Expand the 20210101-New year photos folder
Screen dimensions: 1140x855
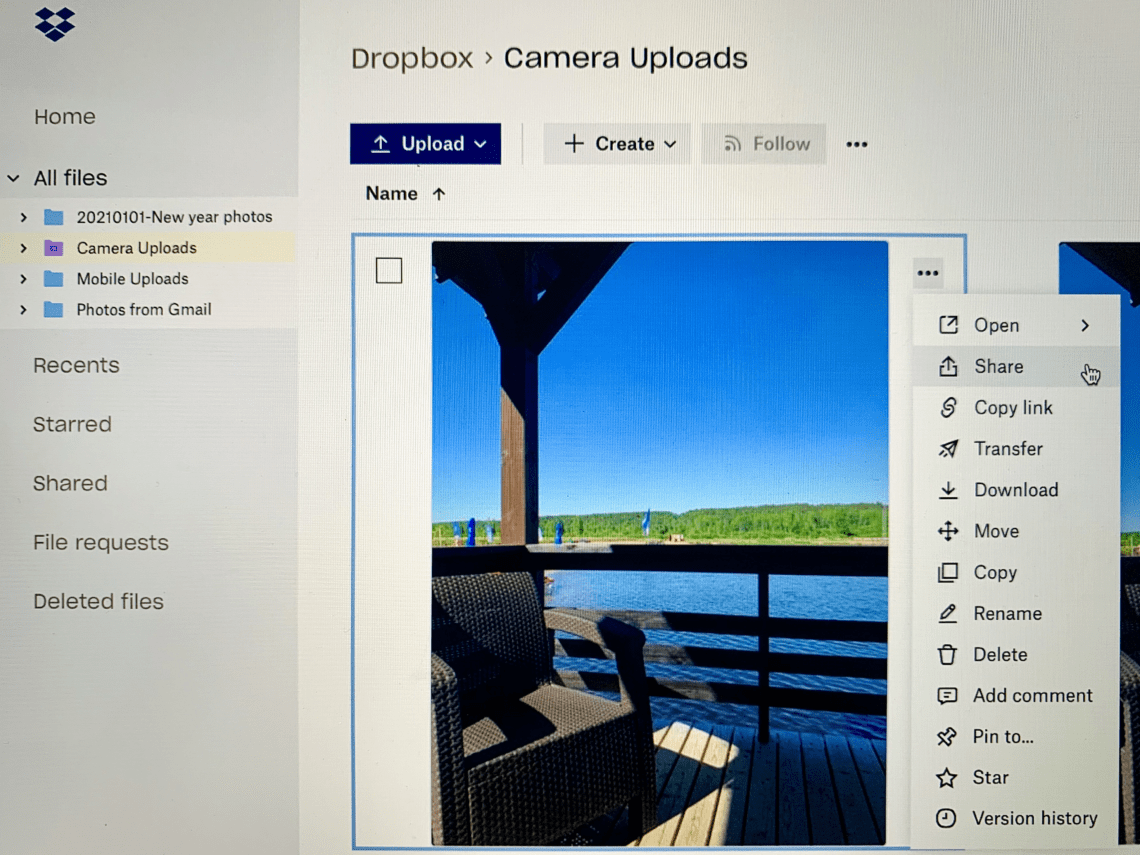click(24, 217)
